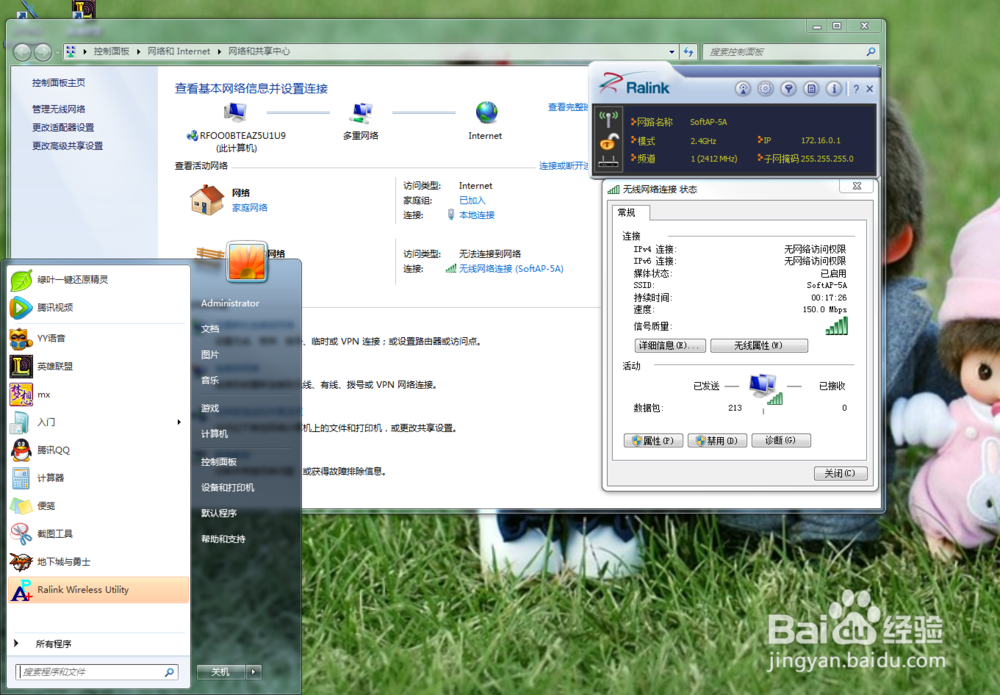Expand the 入门 submenu arrow
The height and width of the screenshot is (695, 1000).
(180, 422)
